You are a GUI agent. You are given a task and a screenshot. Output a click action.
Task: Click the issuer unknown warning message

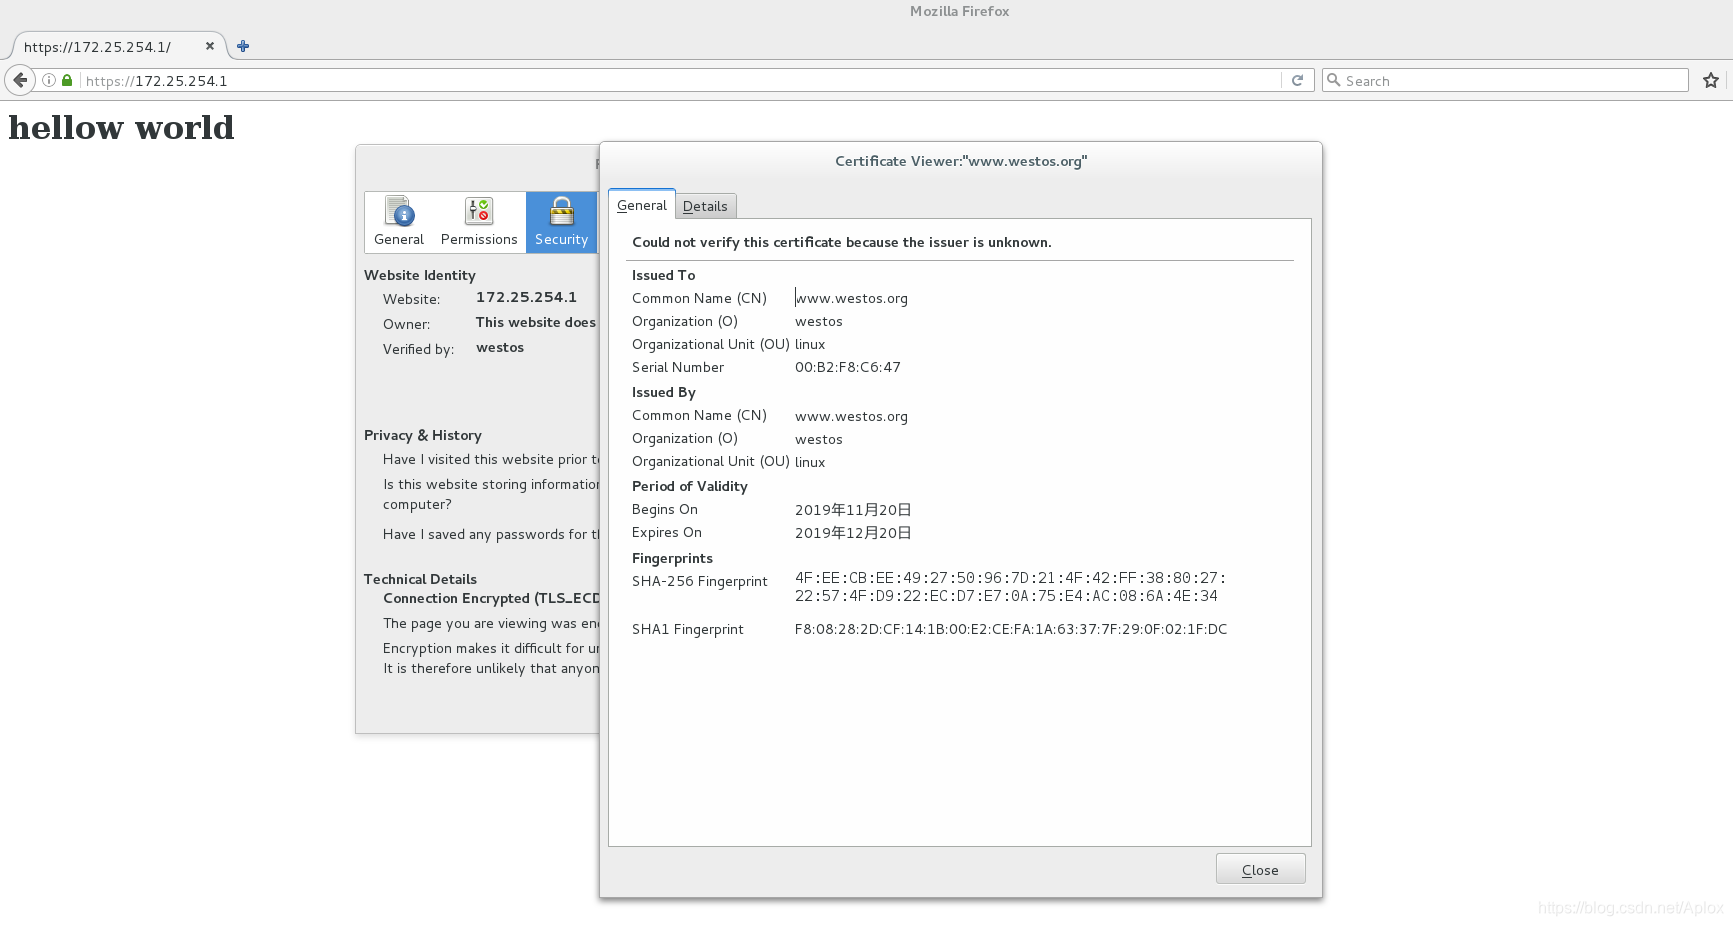842,242
